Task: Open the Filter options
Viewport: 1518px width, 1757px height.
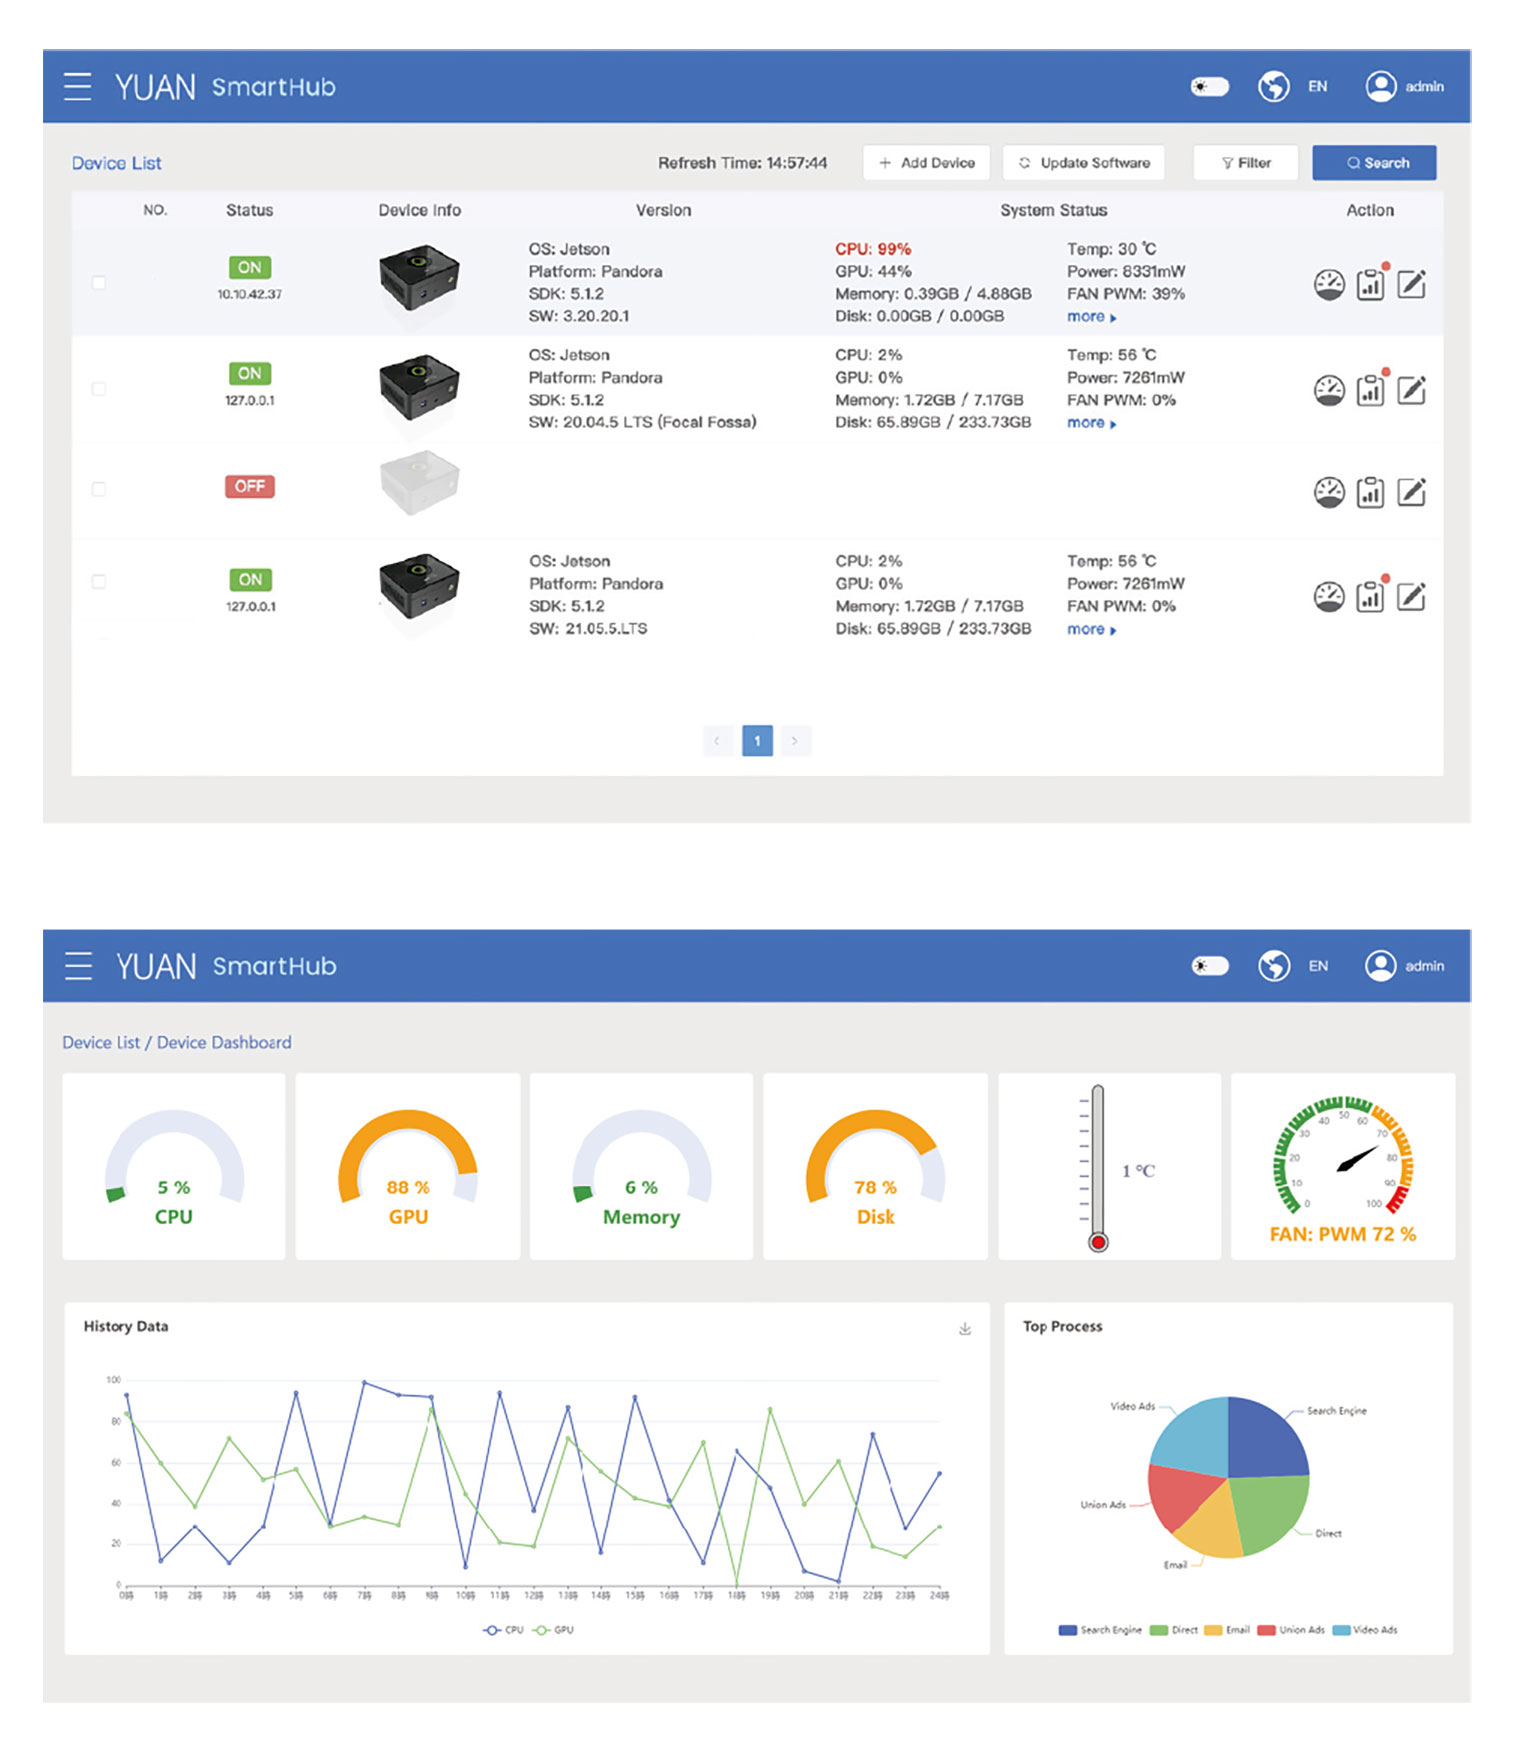Action: 1246,163
